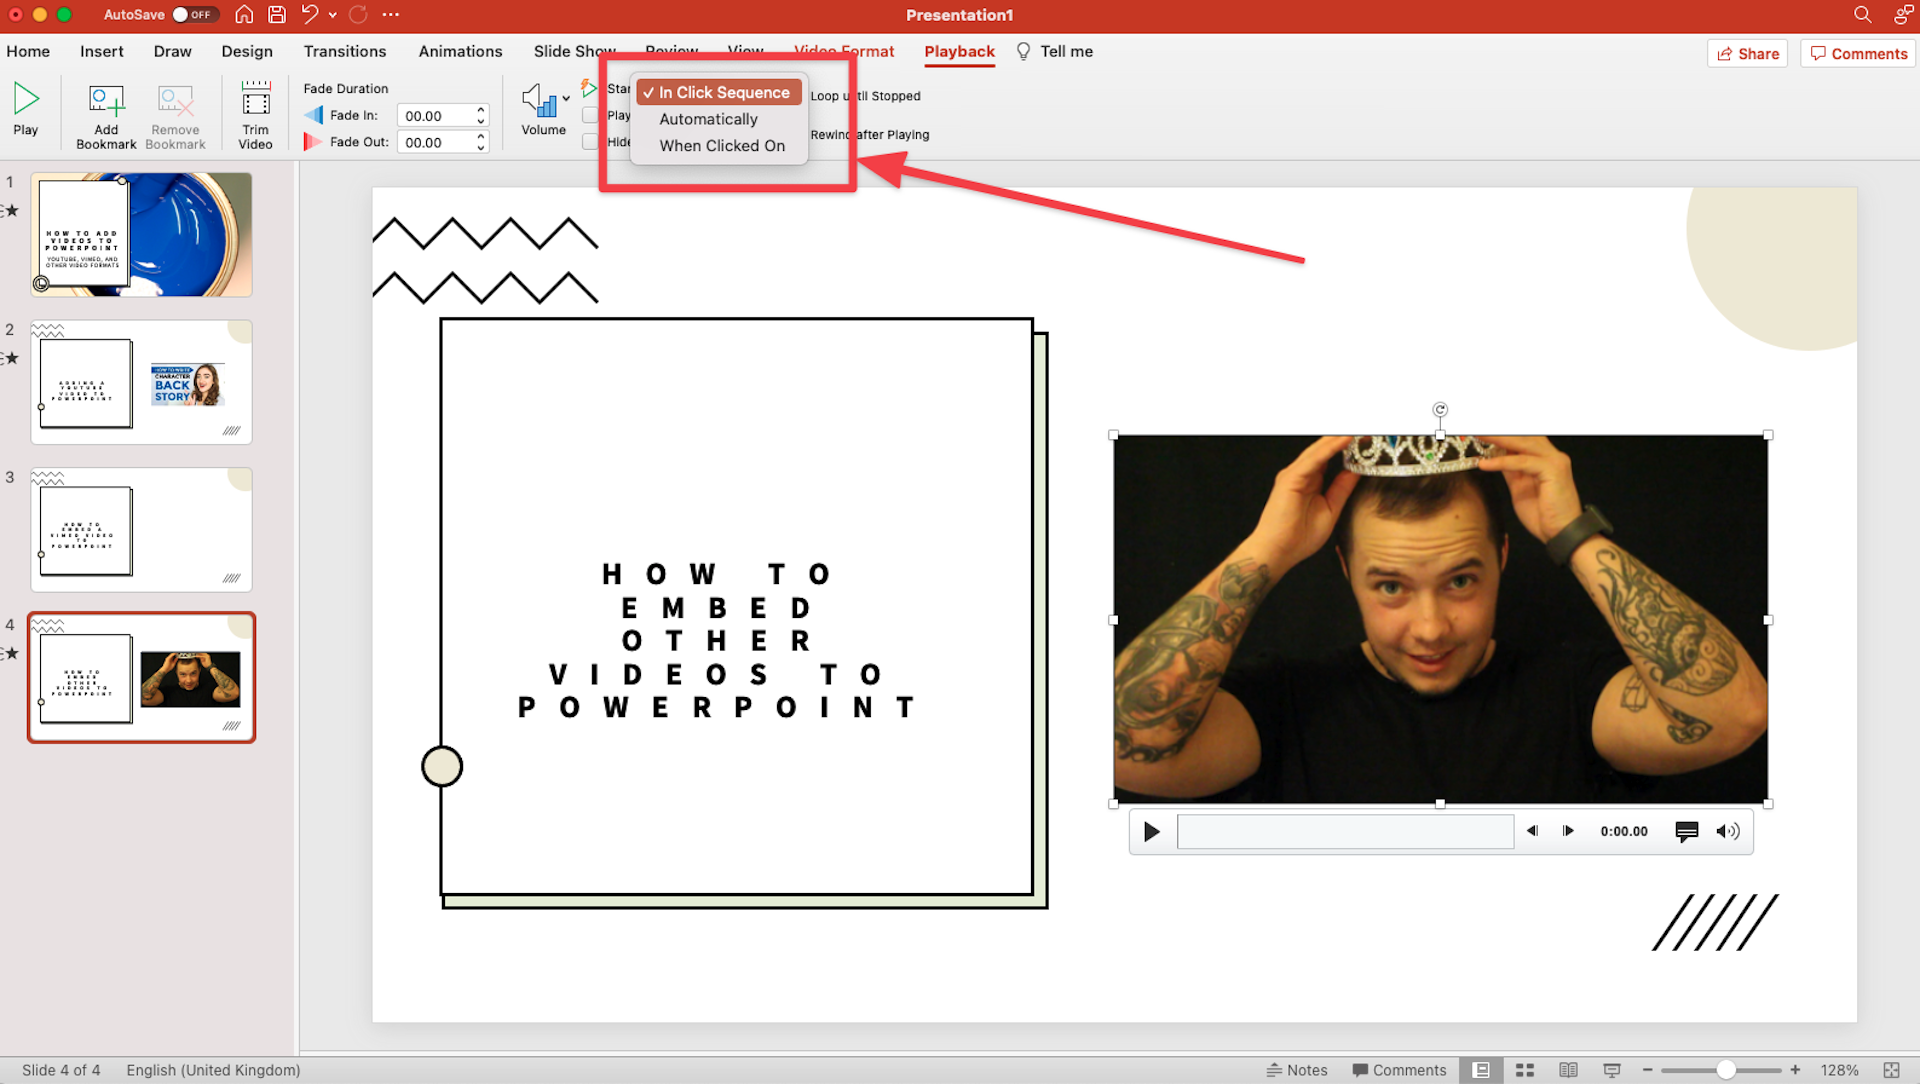Screen dimensions: 1920x1084
Task: Click the Comments button at top right
Action: tap(1858, 54)
